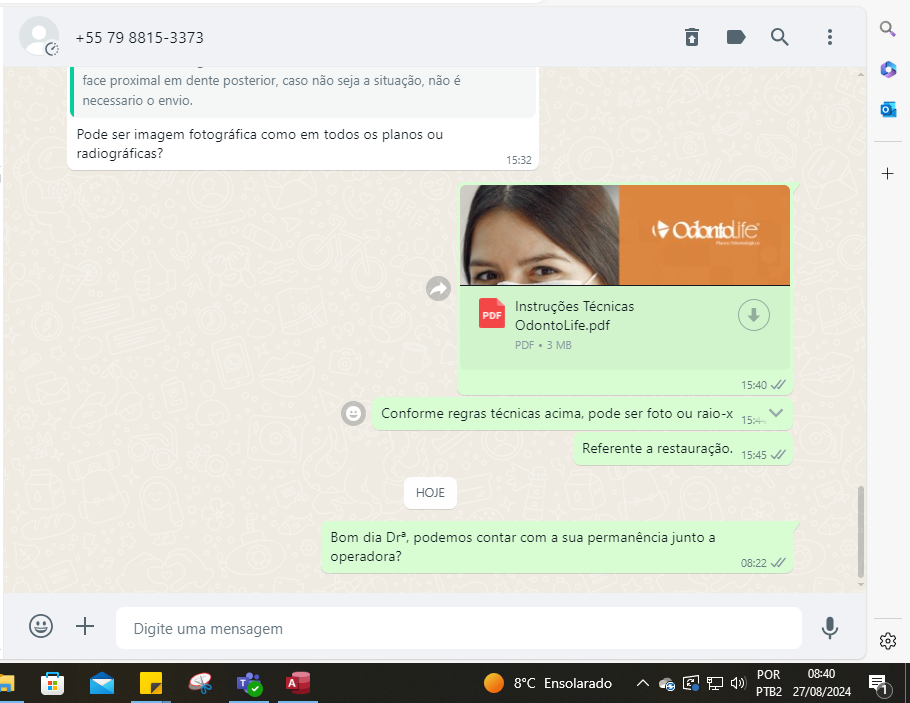The image size is (910, 703).
Task: React to message with emoji icon
Action: (353, 413)
